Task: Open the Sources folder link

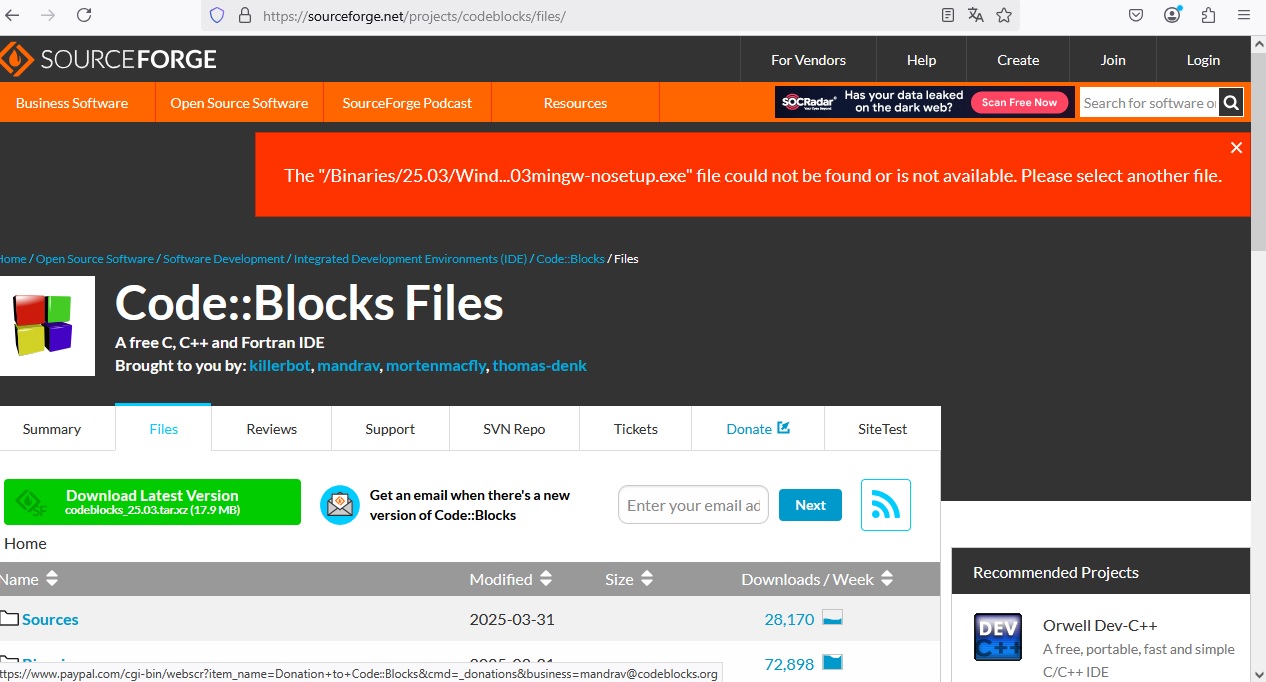Action: (50, 619)
